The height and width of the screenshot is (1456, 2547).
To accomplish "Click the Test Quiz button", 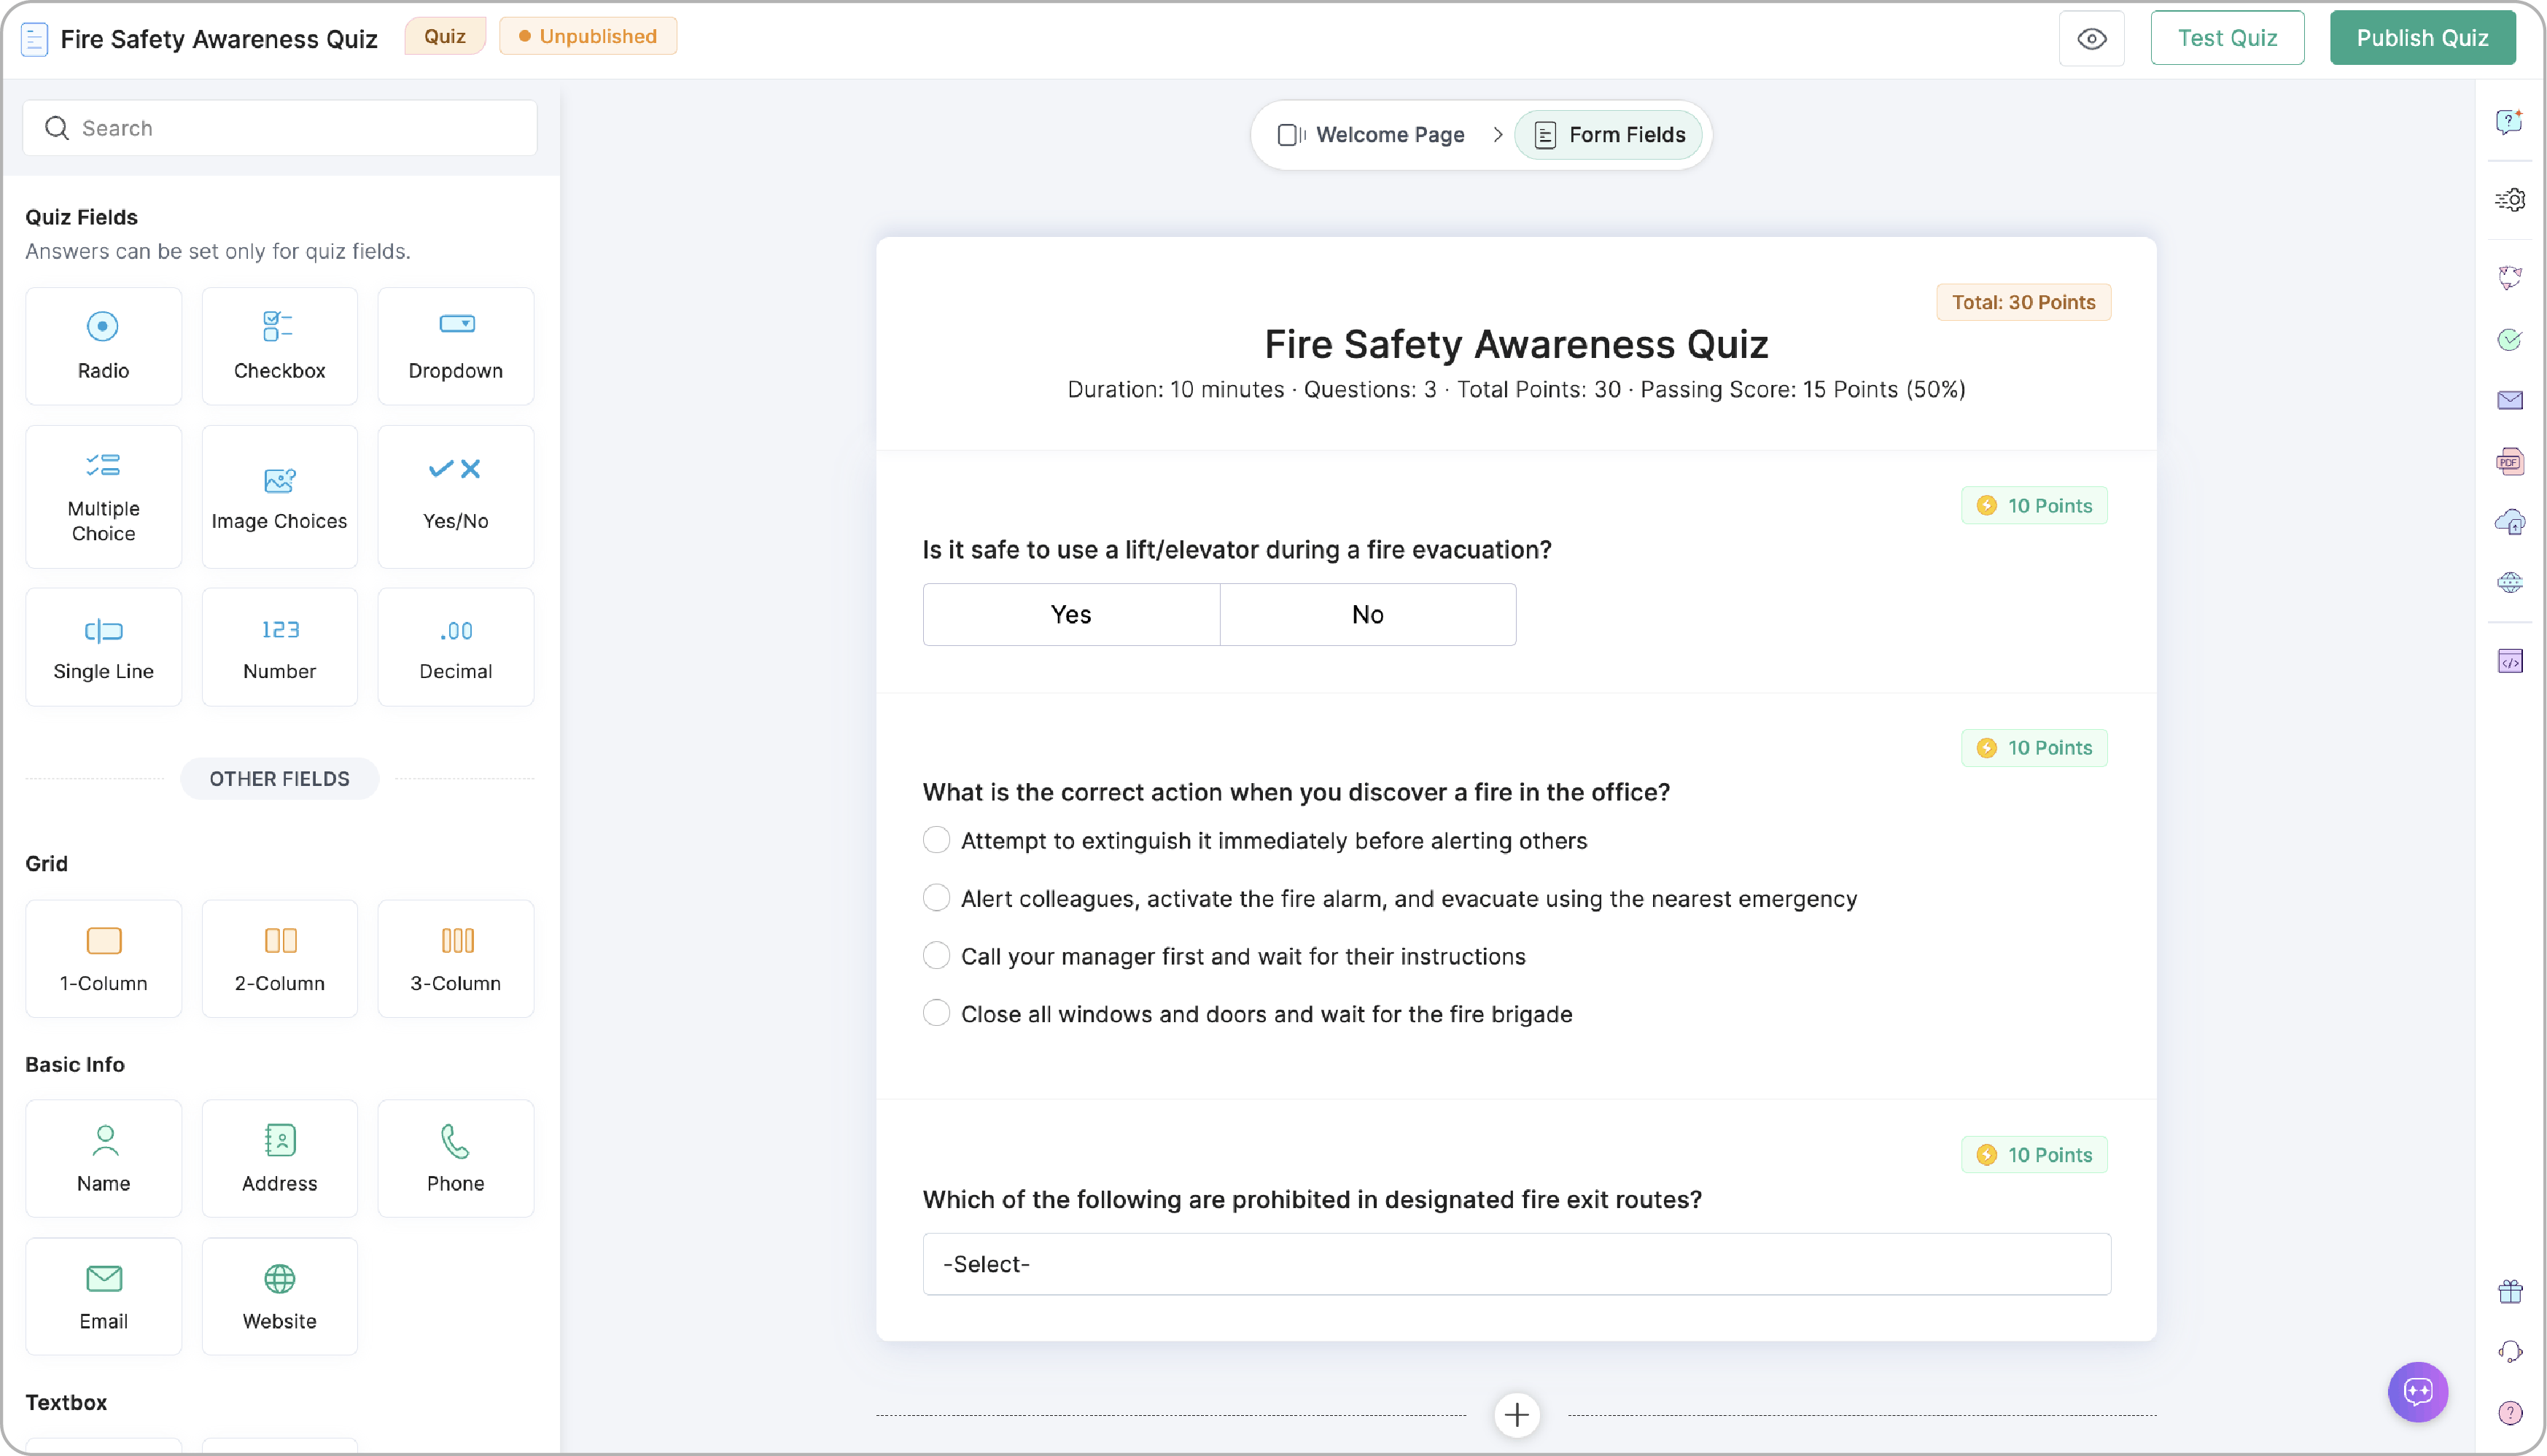I will click(x=2227, y=38).
